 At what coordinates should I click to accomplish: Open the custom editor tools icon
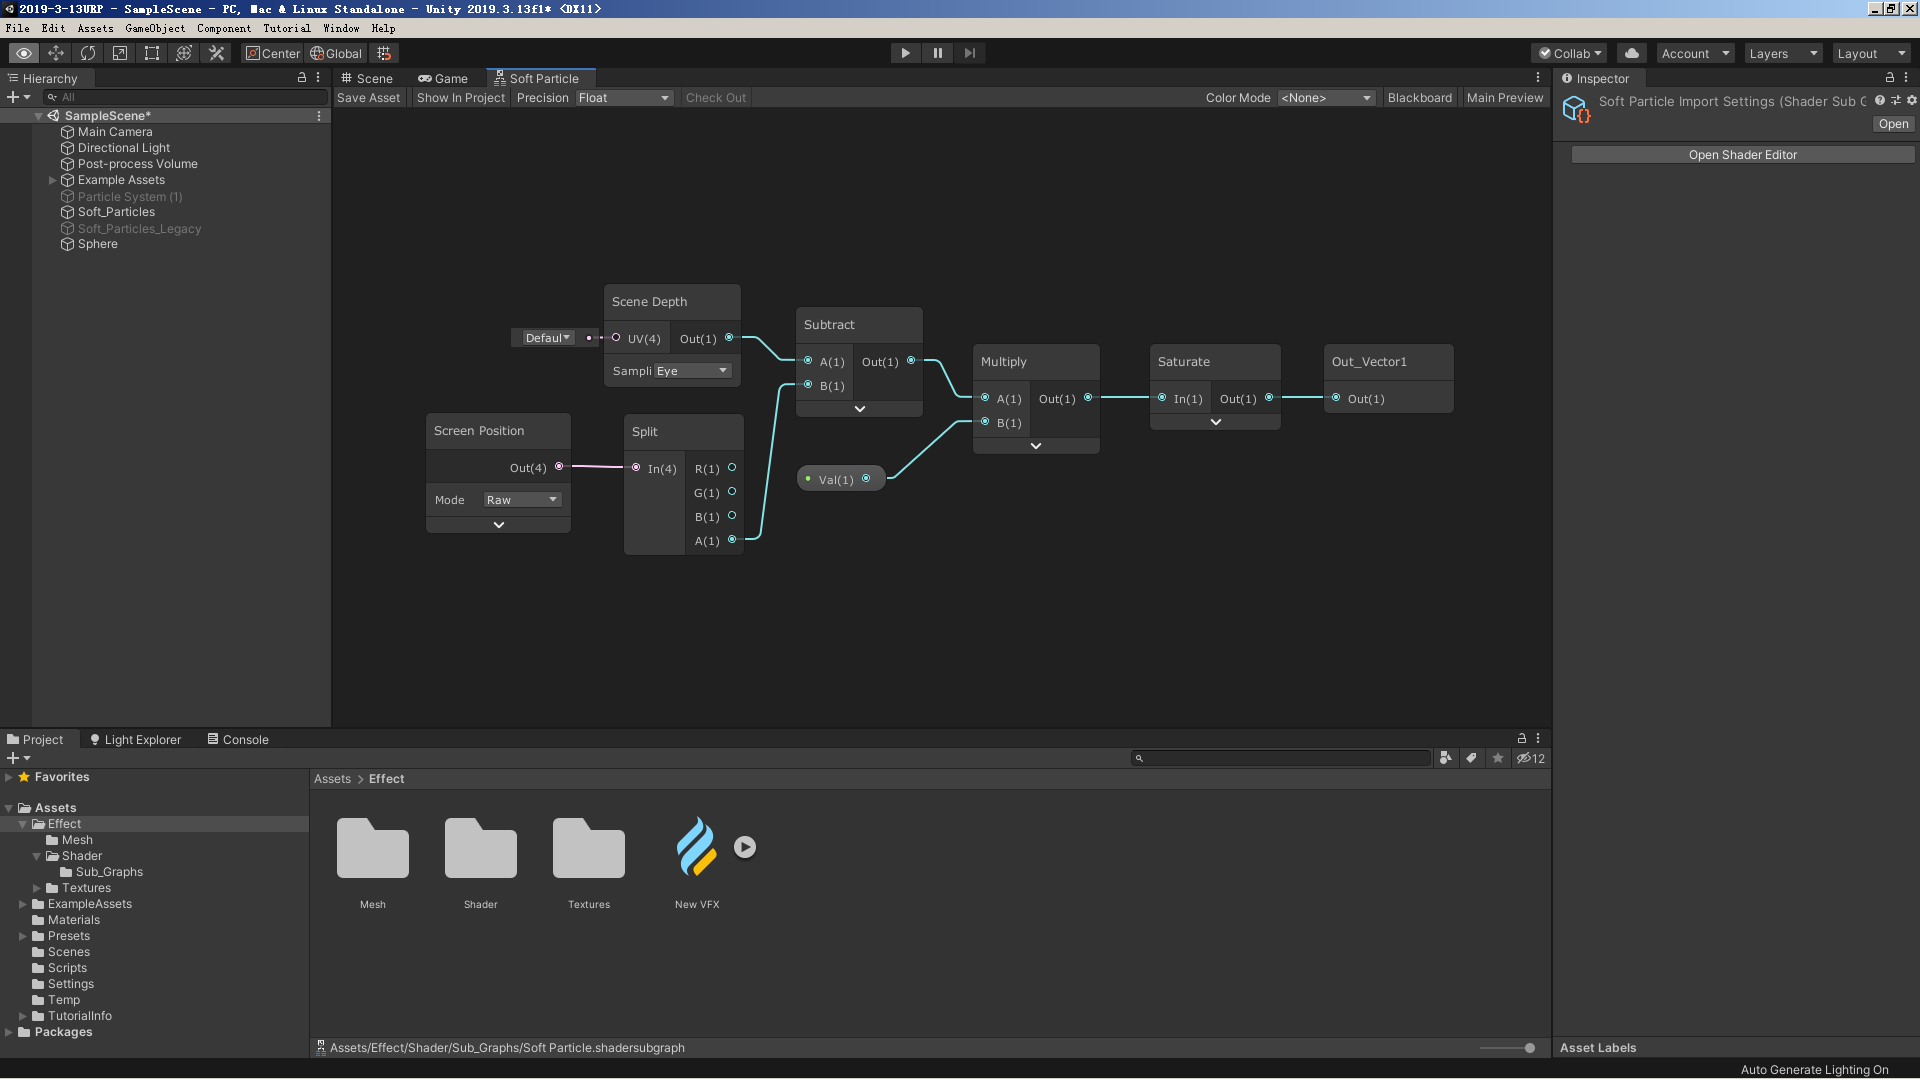216,53
